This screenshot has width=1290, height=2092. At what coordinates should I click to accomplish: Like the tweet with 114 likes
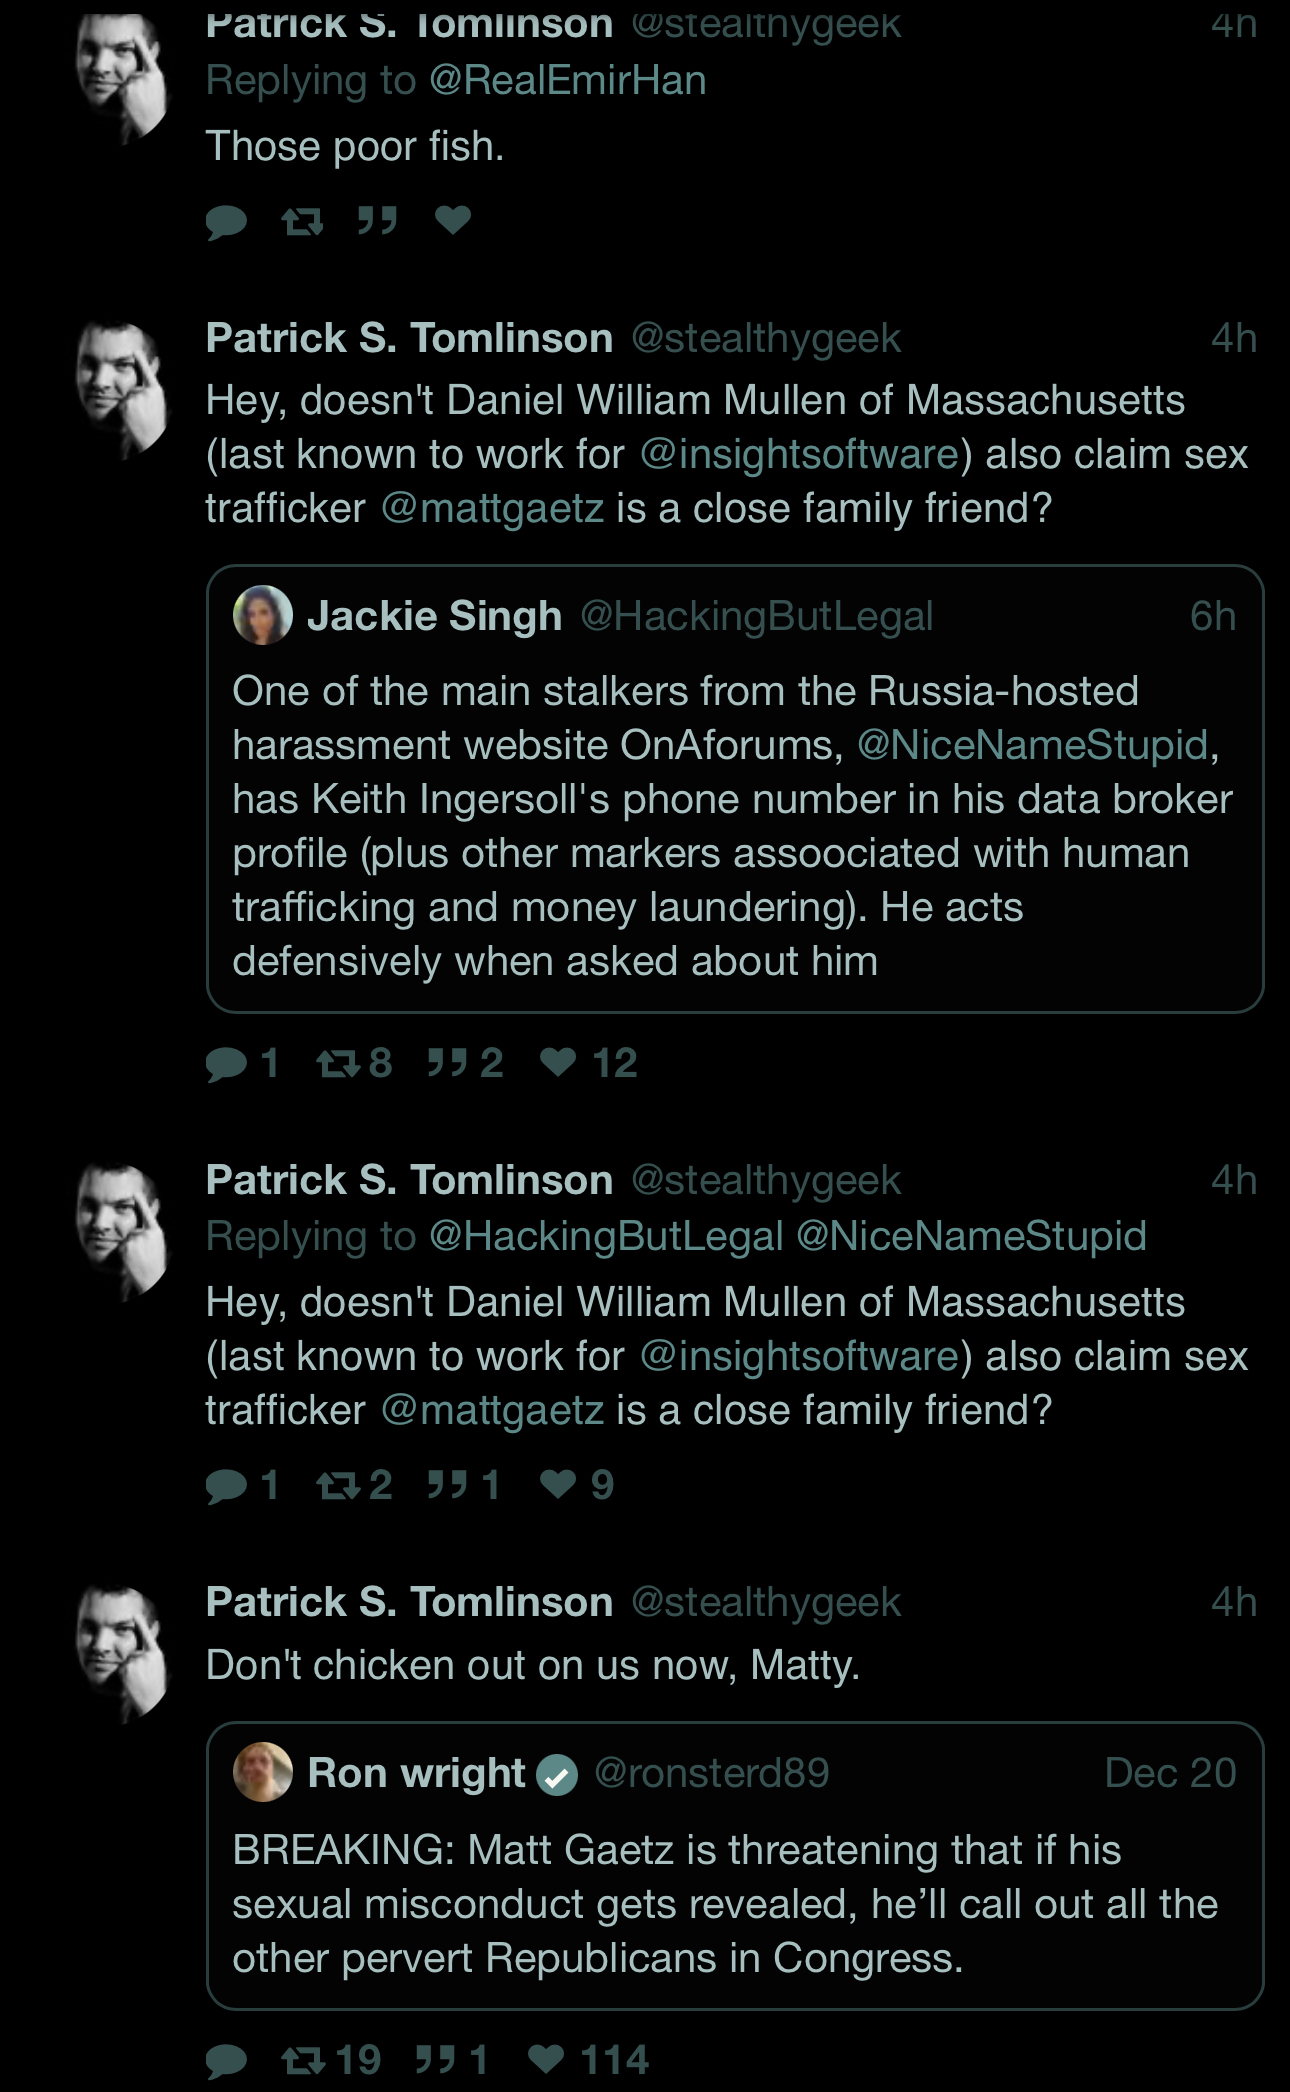(588, 2059)
